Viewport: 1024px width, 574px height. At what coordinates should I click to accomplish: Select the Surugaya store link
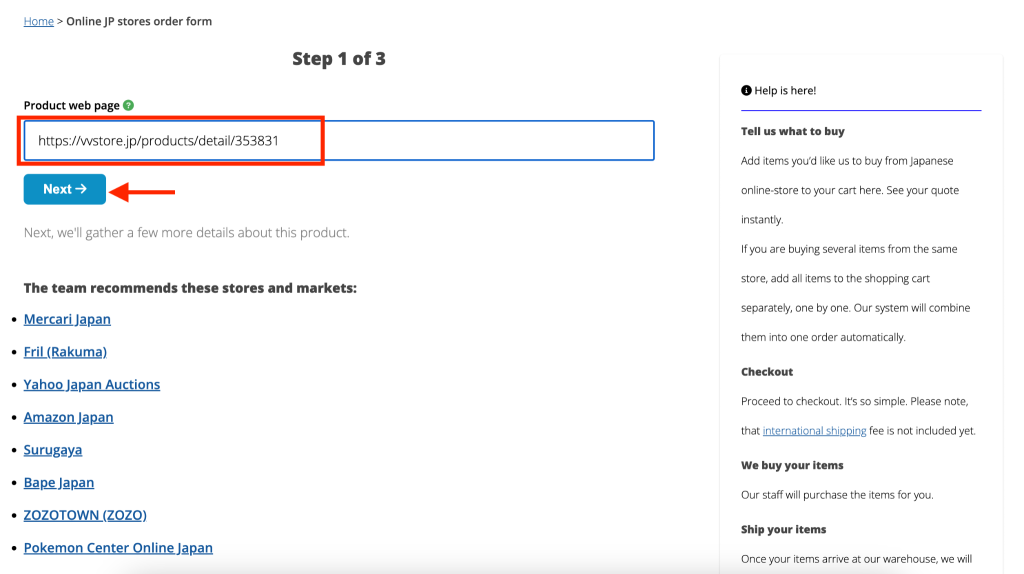tap(53, 450)
